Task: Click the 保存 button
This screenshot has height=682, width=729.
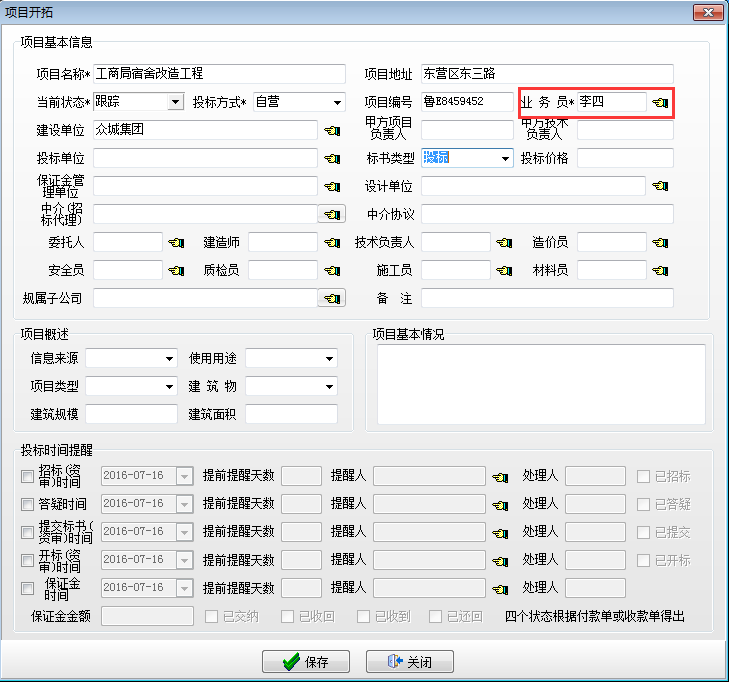Action: tap(308, 661)
